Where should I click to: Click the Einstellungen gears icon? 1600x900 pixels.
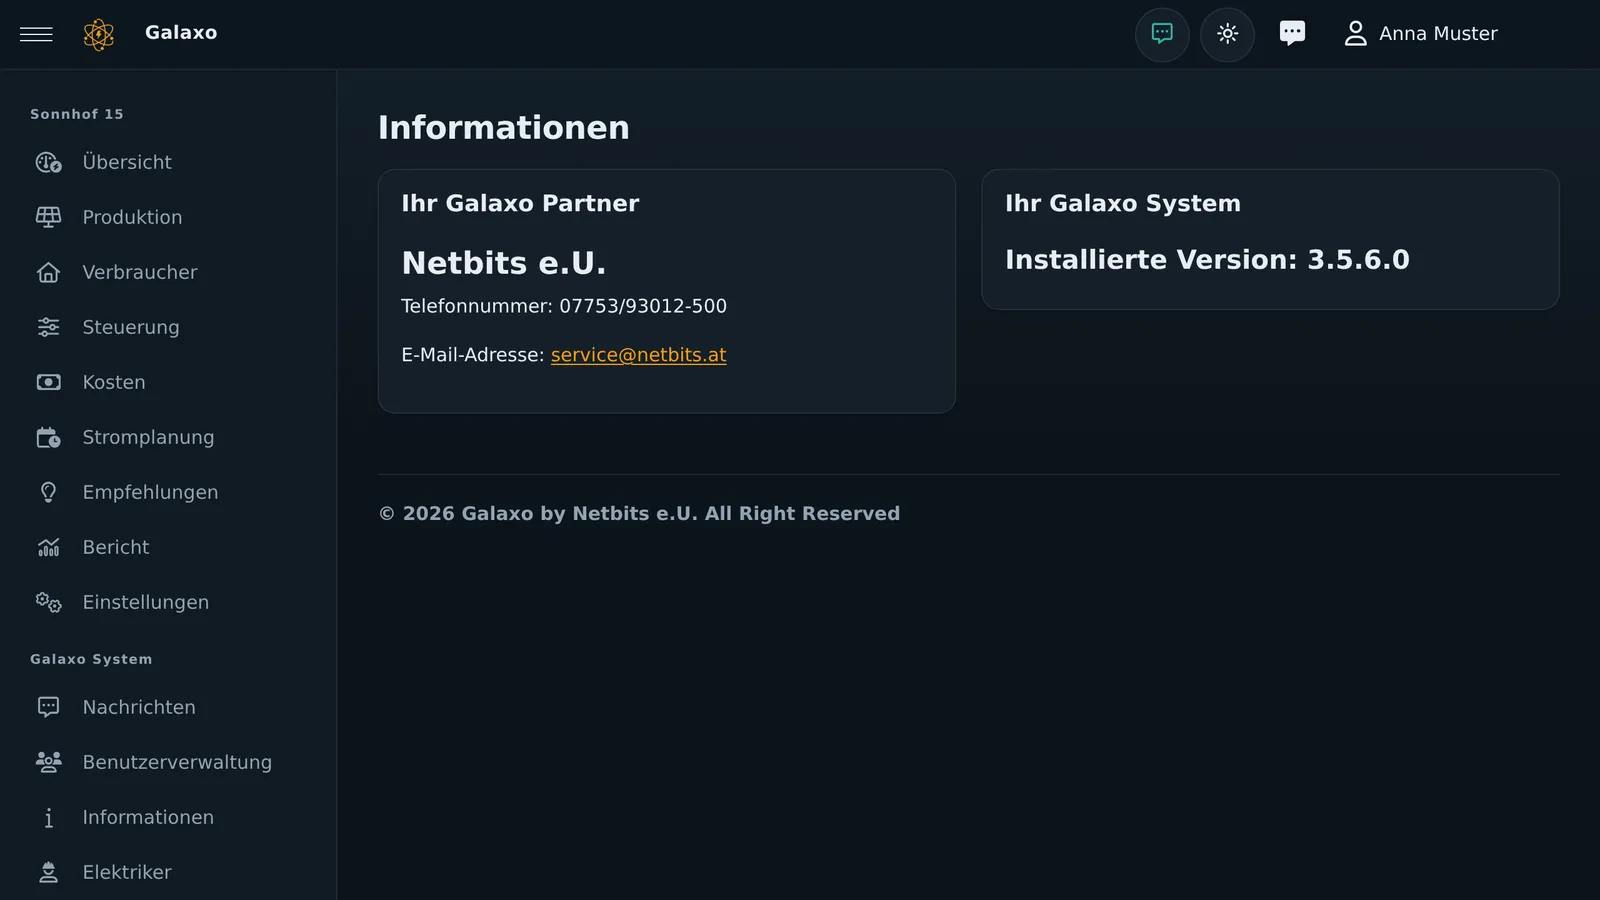[48, 602]
